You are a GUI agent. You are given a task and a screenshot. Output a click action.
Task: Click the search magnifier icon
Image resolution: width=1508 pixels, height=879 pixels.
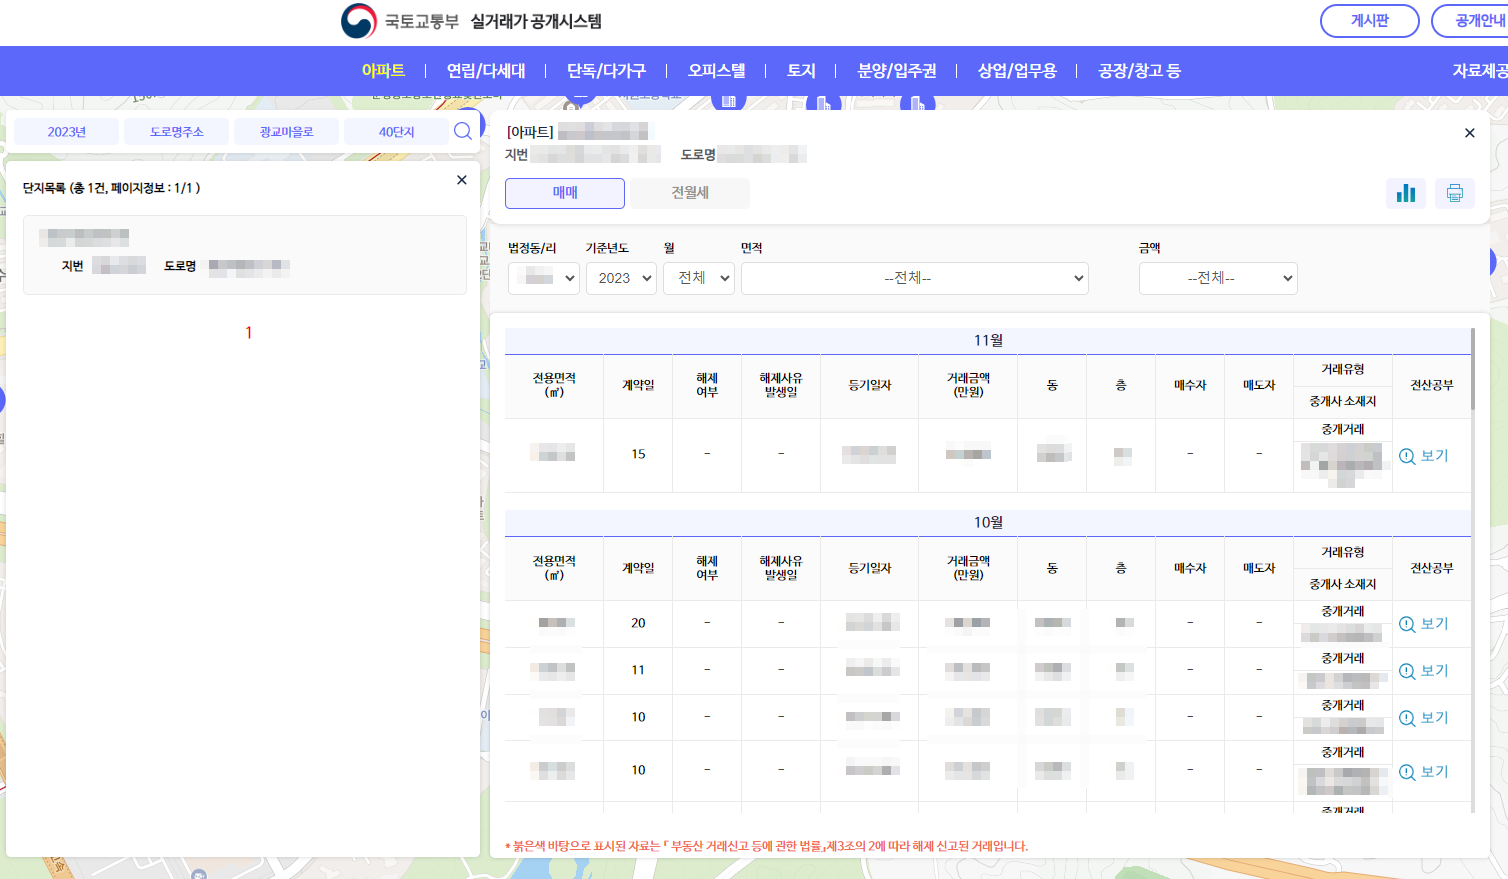tap(462, 131)
